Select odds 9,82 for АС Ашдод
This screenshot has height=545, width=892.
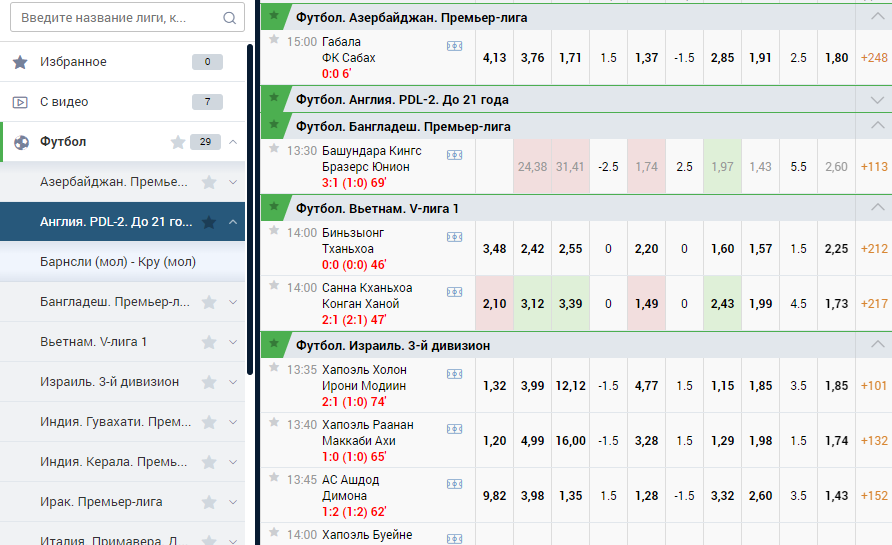[494, 496]
